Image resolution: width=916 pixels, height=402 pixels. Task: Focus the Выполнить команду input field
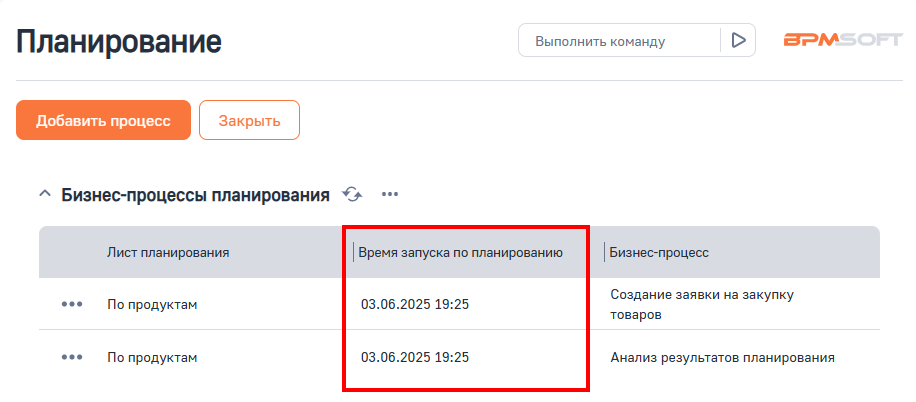[620, 41]
